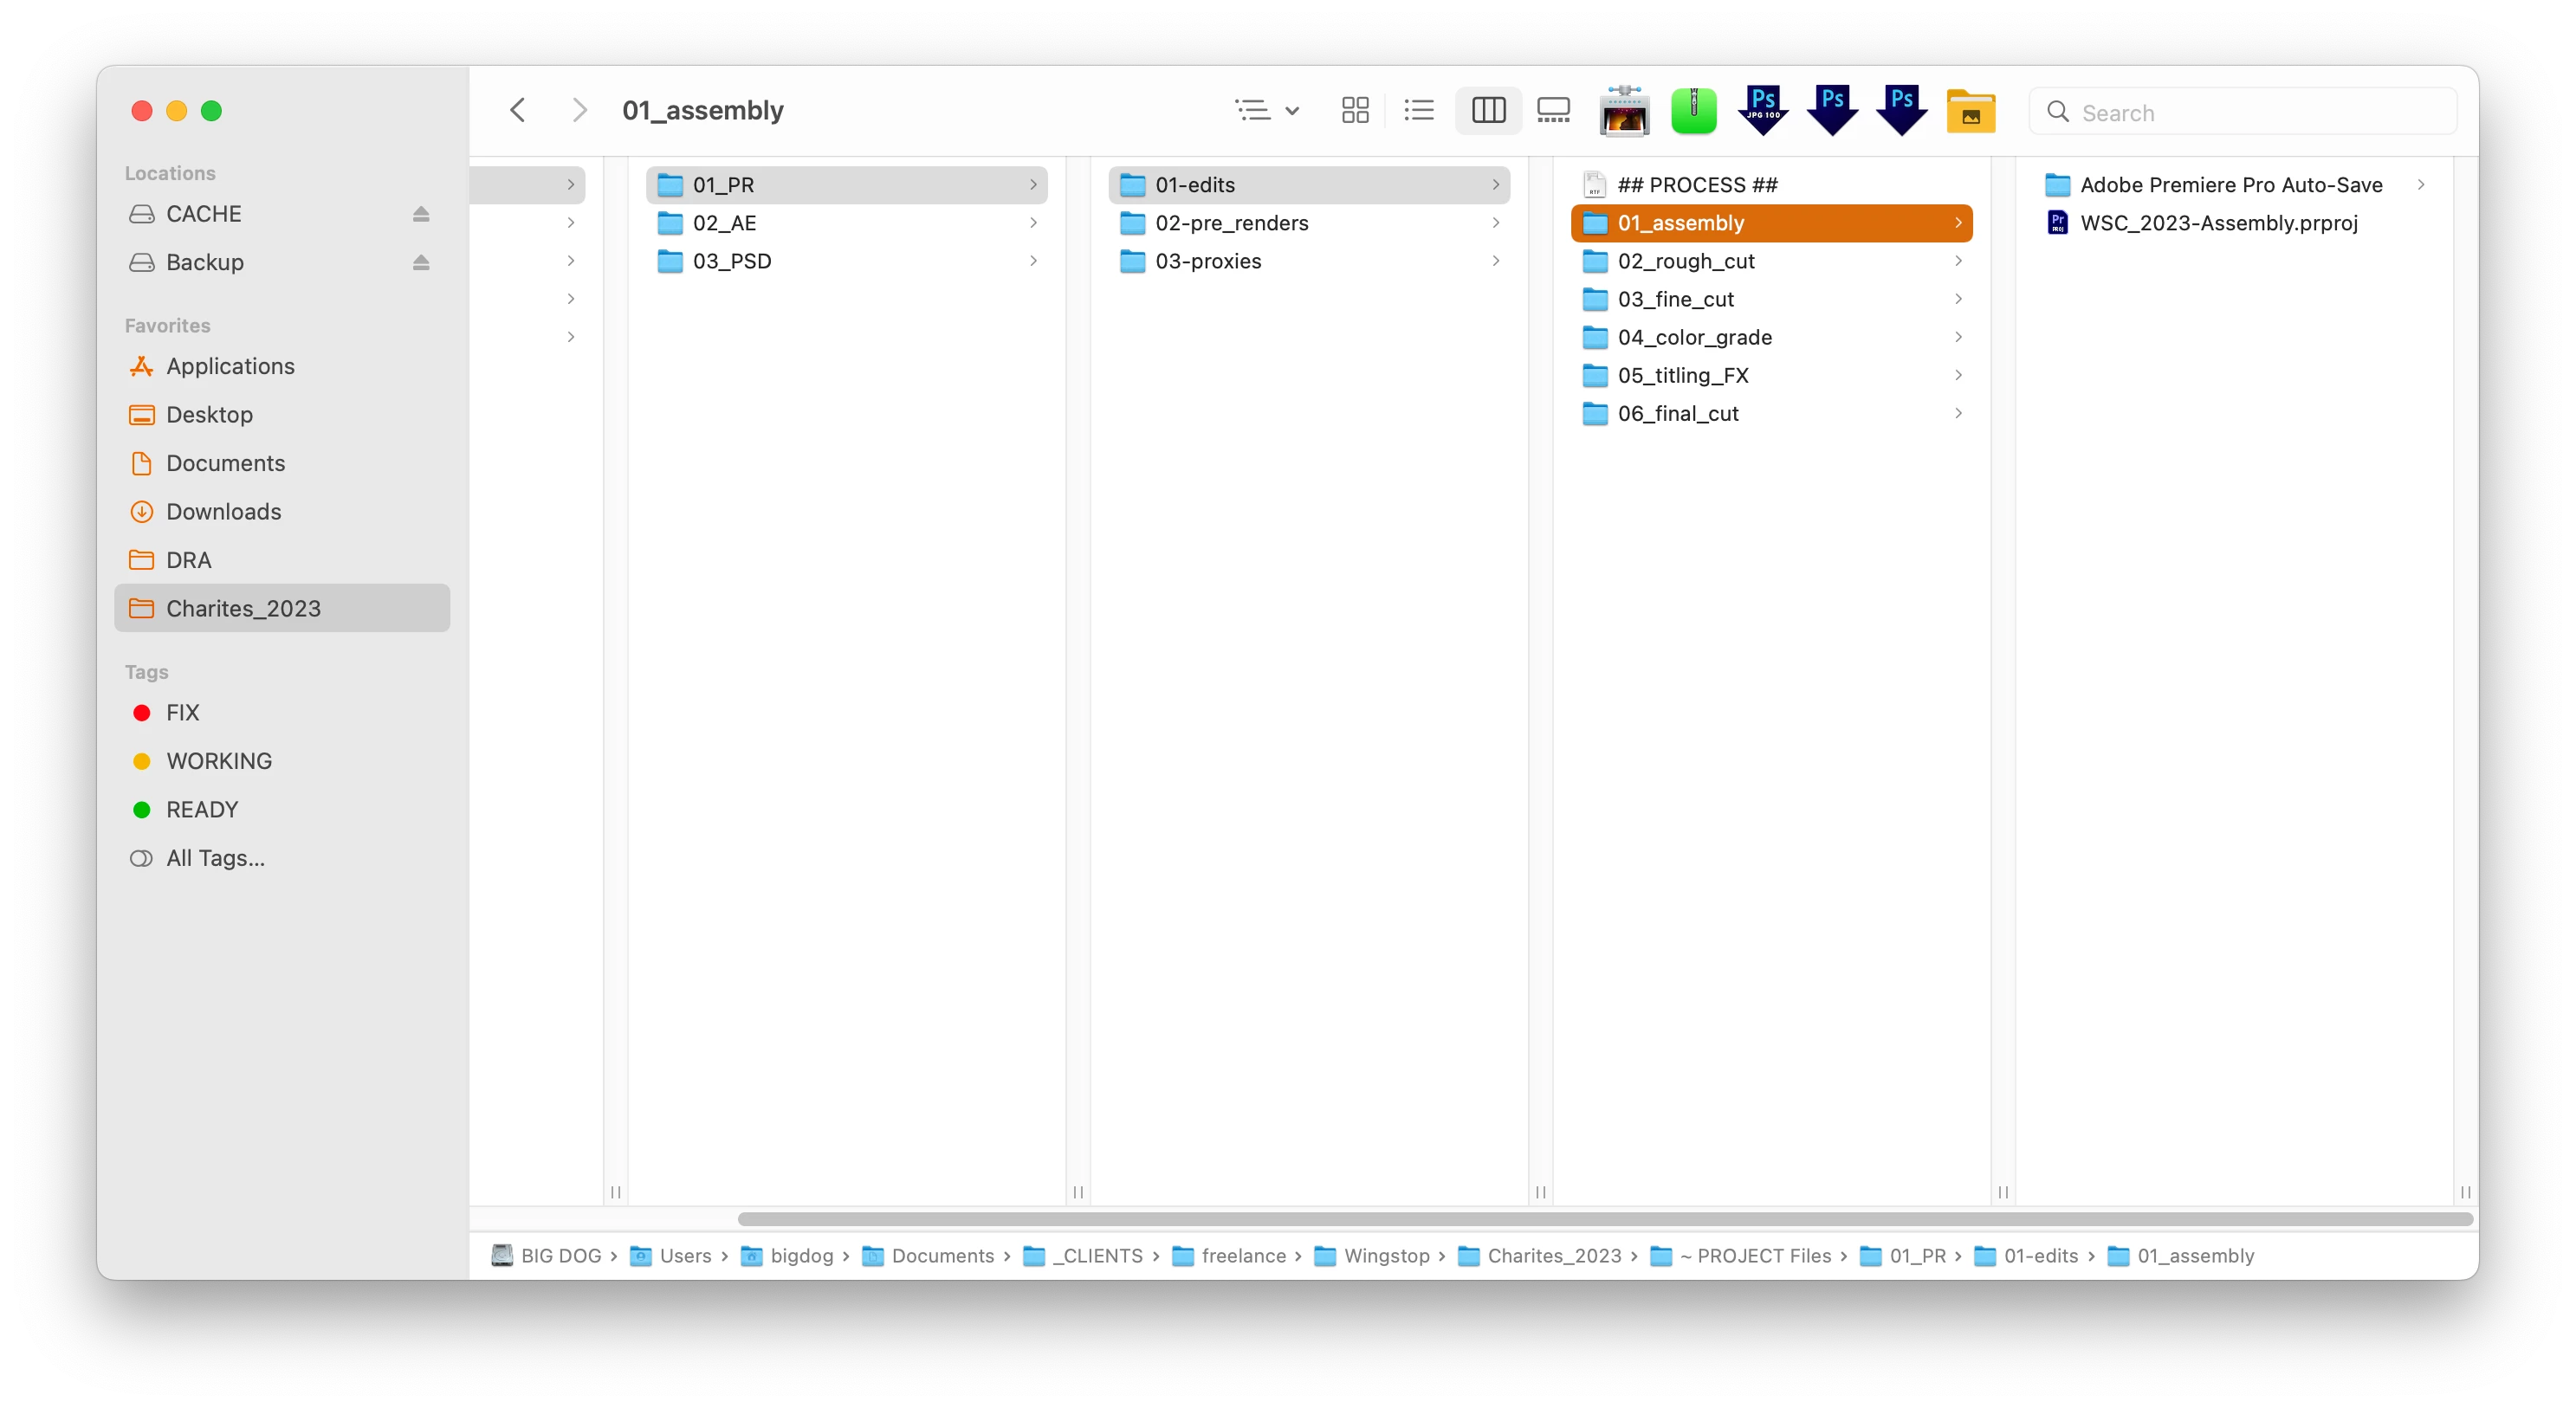The width and height of the screenshot is (2576, 1408).
Task: Switch to gallery view
Action: tap(1553, 110)
